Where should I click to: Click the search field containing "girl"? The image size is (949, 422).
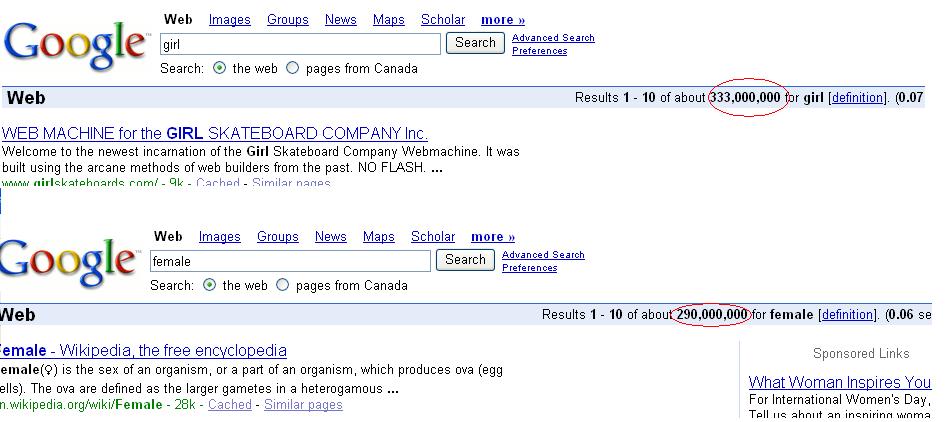(300, 44)
